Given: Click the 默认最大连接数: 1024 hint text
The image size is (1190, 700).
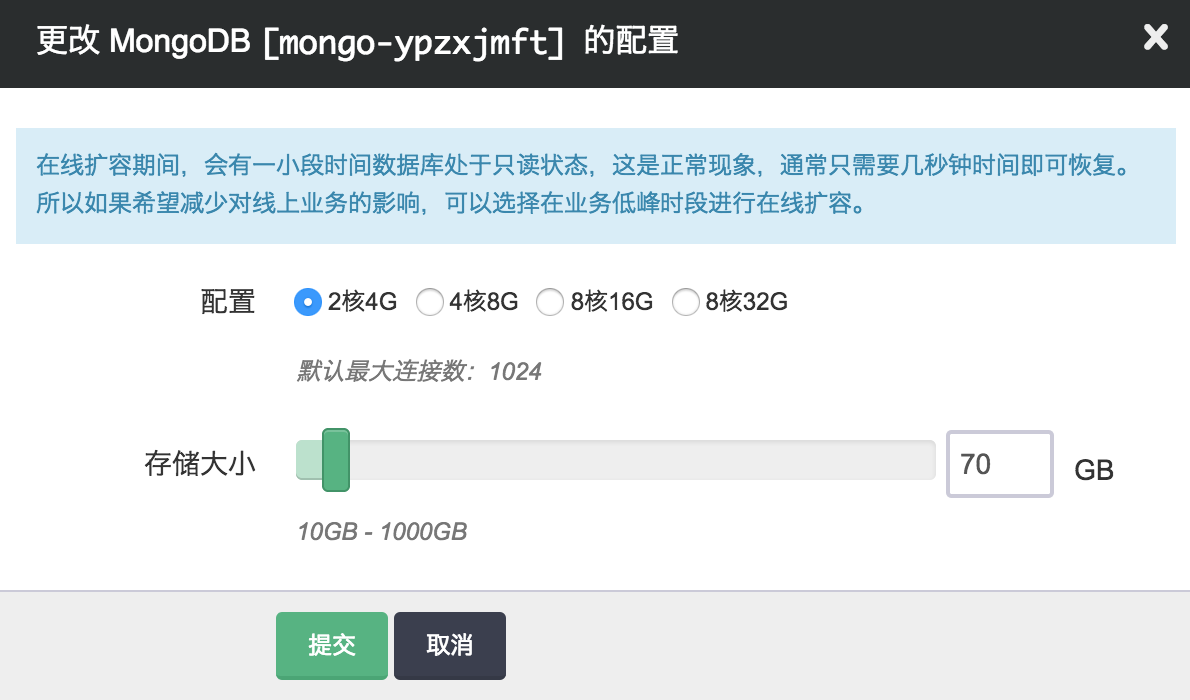Looking at the screenshot, I should pyautogui.click(x=419, y=372).
